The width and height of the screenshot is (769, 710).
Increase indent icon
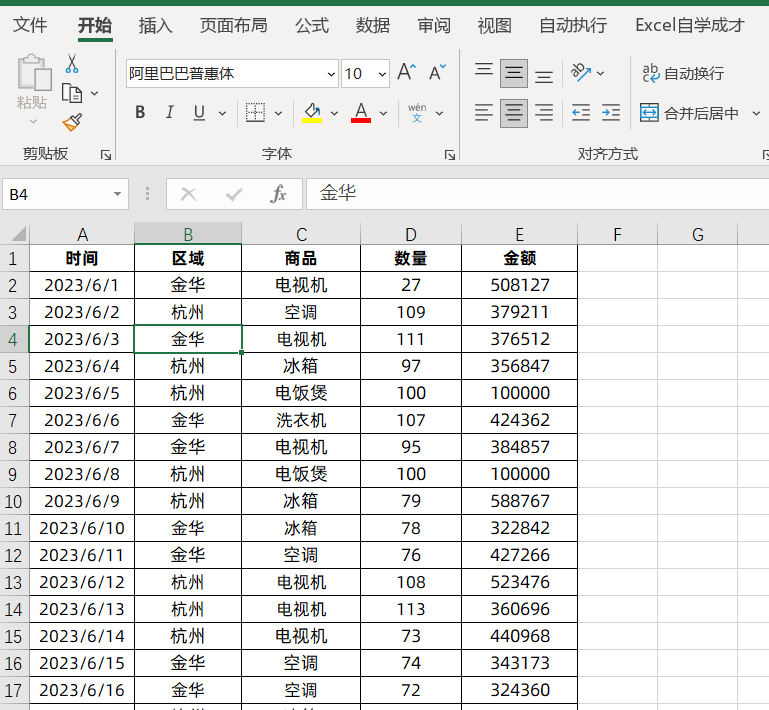click(x=611, y=113)
